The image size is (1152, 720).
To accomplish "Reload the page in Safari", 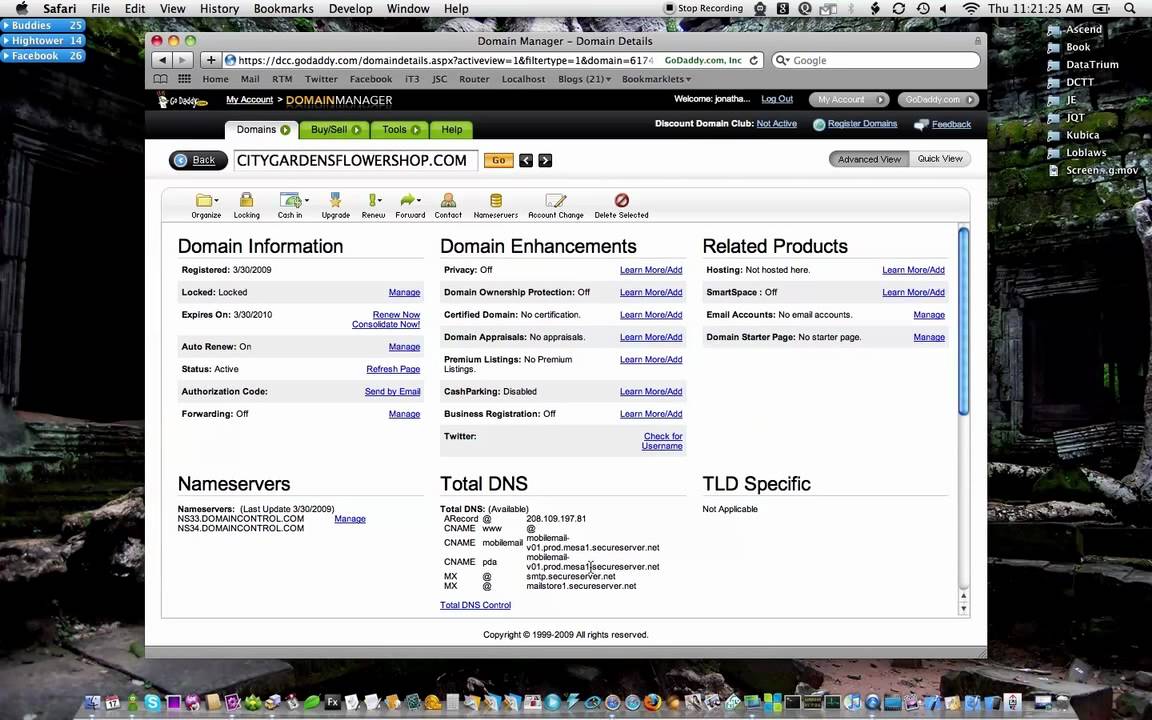I will (x=754, y=60).
